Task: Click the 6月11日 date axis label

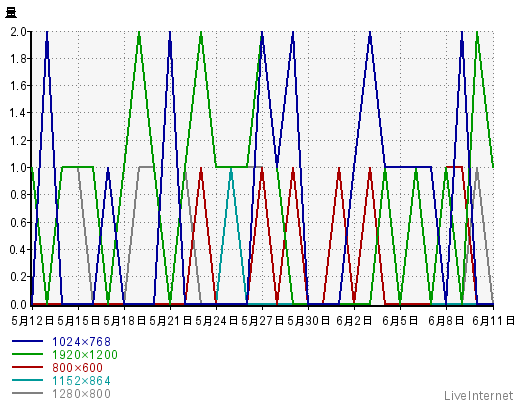Action: coord(494,321)
